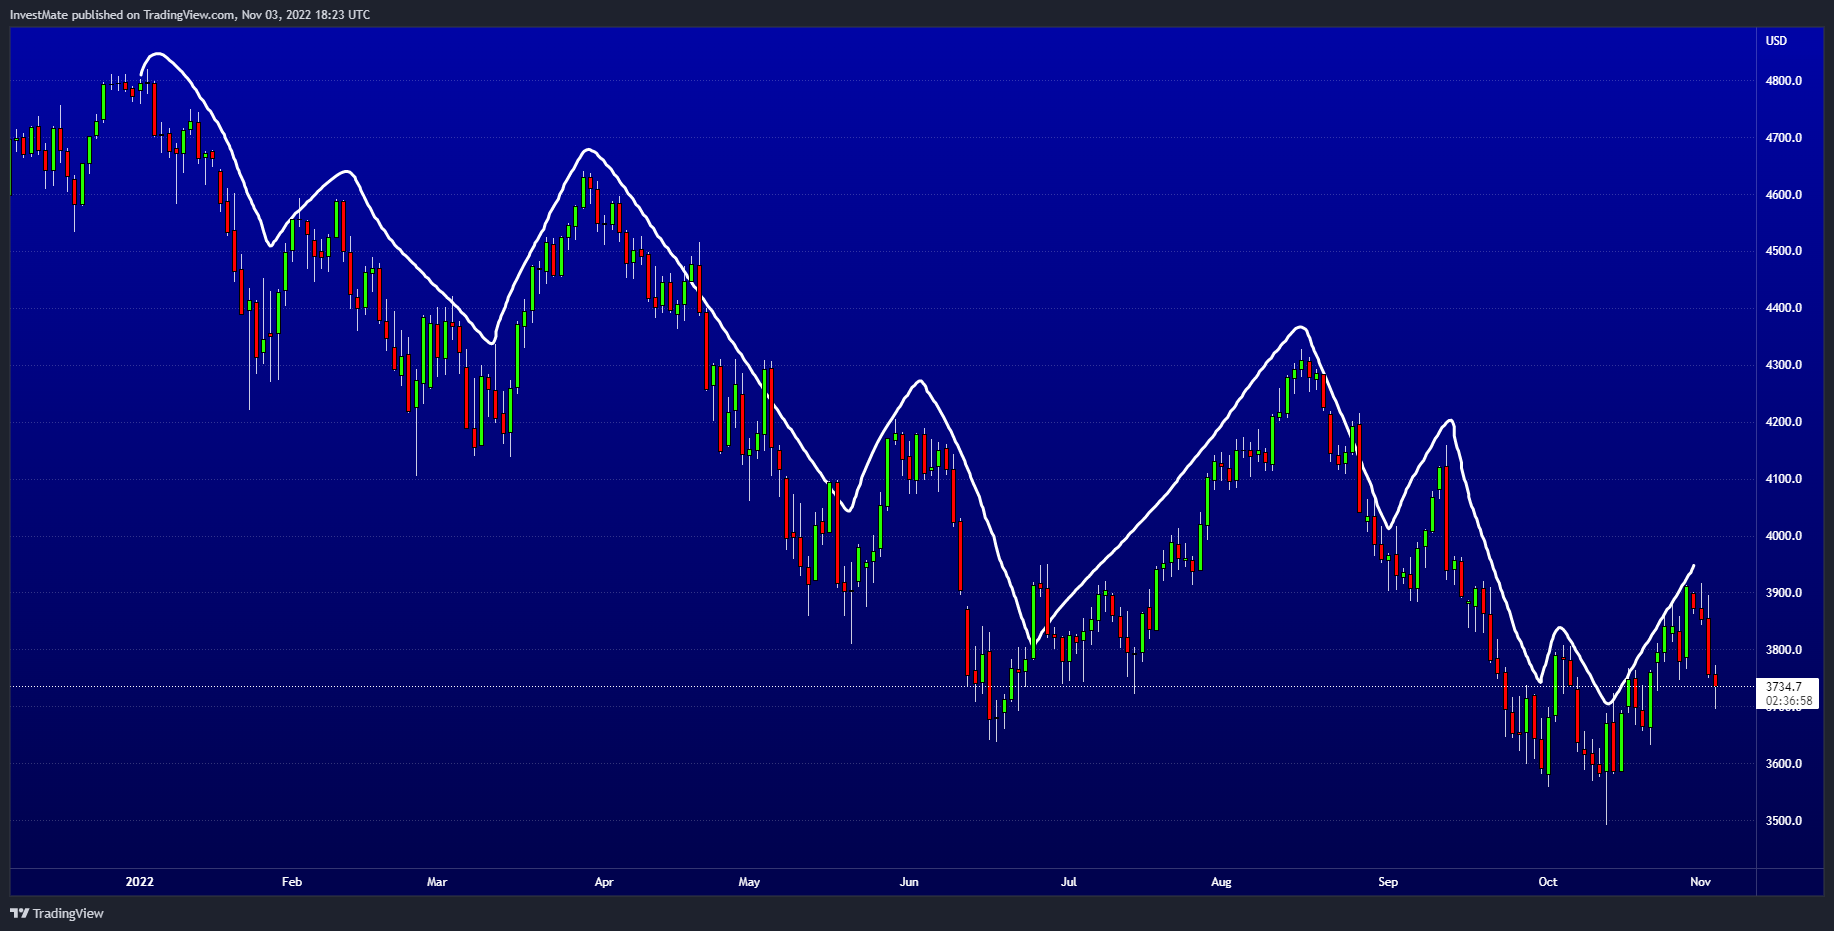Click the Jul time axis label
Screen dimensions: 1834x931
(1069, 882)
